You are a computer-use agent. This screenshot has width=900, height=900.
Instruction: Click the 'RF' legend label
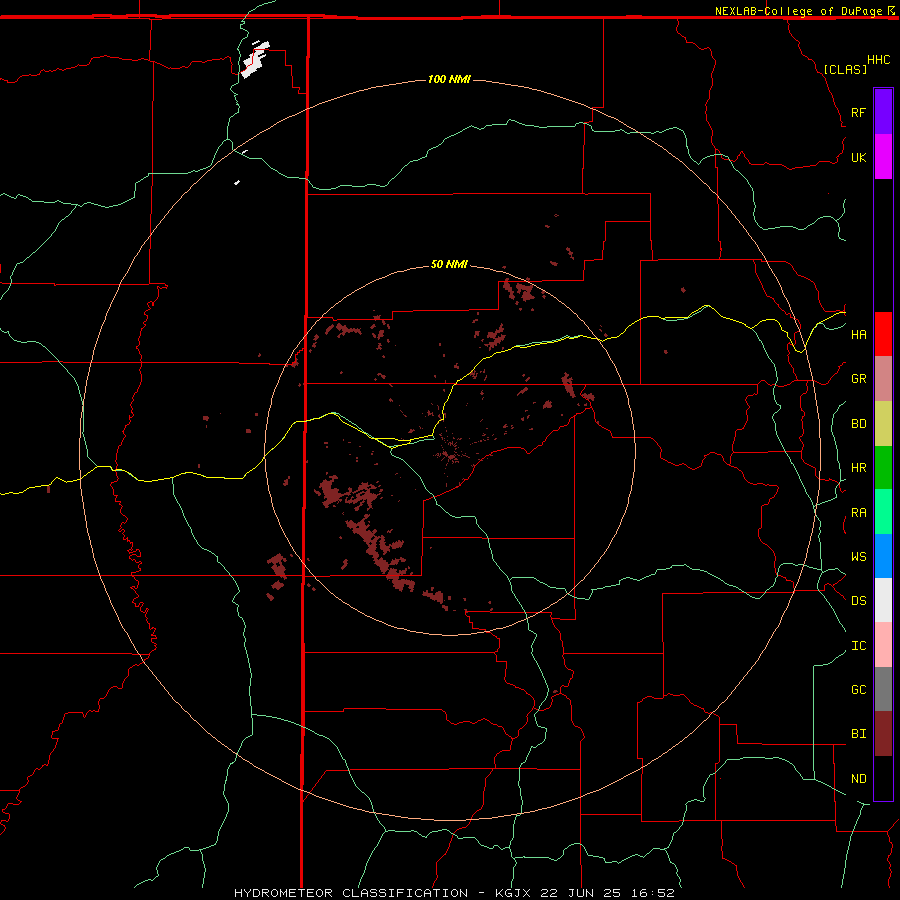click(x=858, y=112)
